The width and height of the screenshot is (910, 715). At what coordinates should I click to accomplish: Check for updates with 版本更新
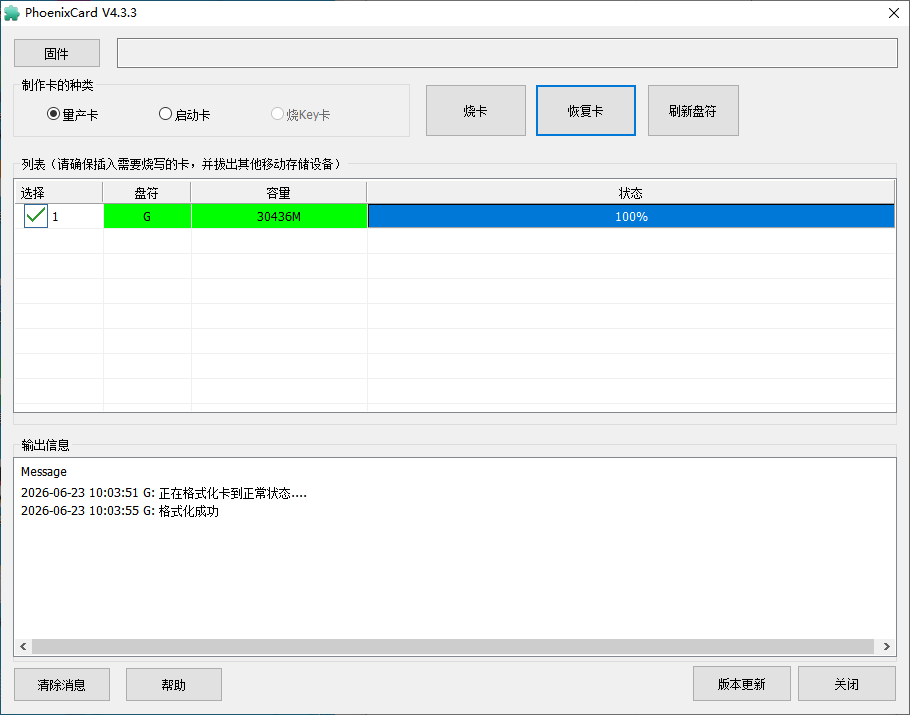coord(742,684)
